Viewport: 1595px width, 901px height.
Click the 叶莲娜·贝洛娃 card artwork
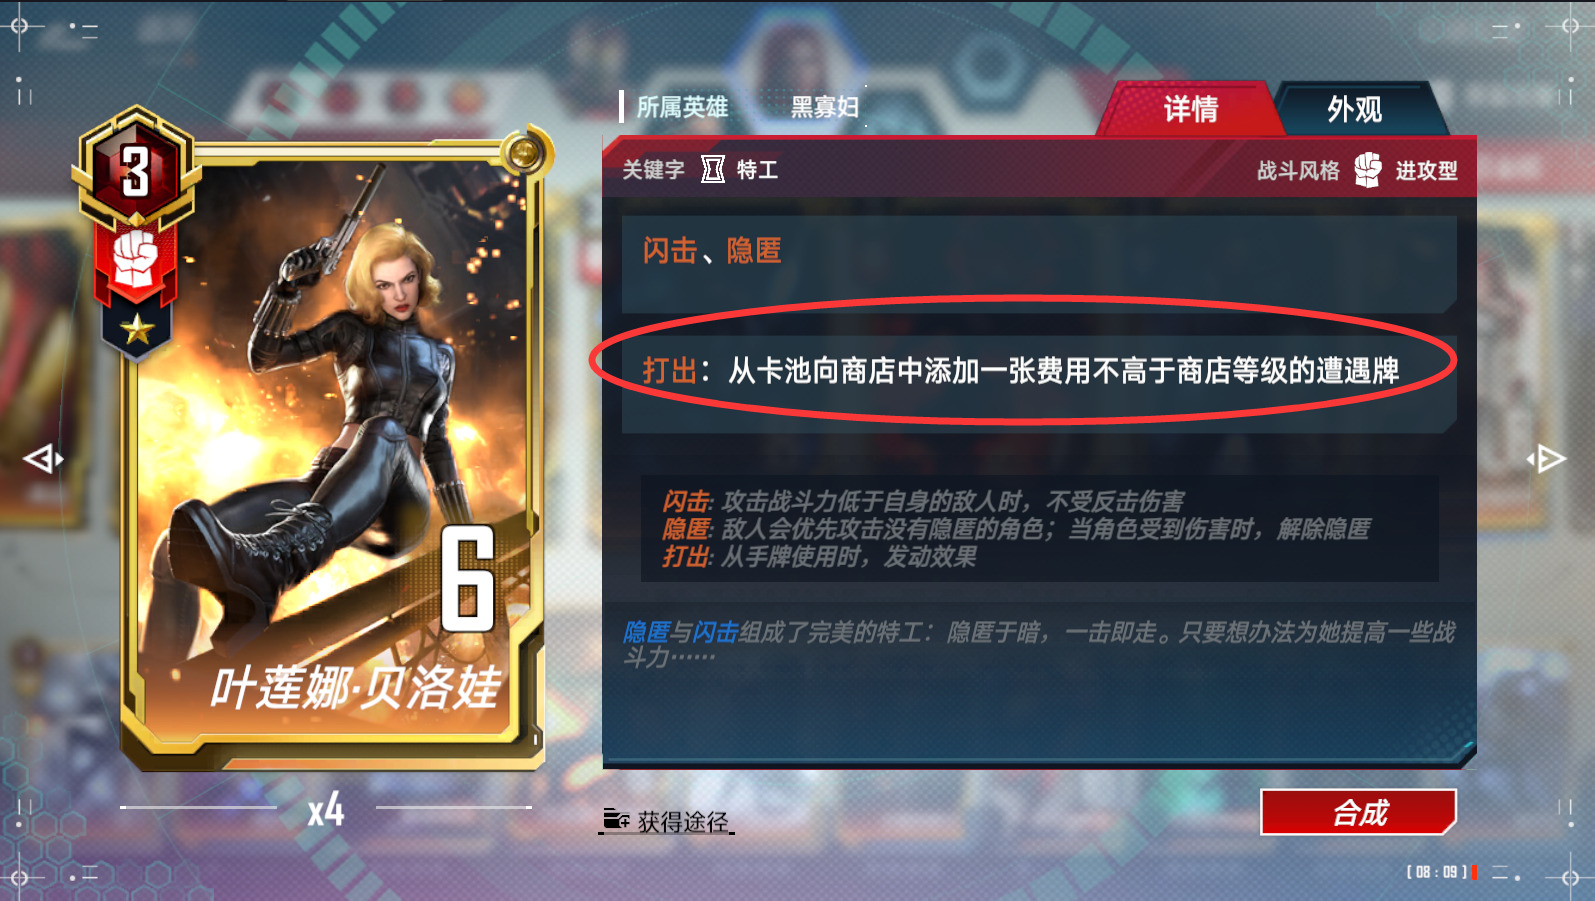coord(332,450)
